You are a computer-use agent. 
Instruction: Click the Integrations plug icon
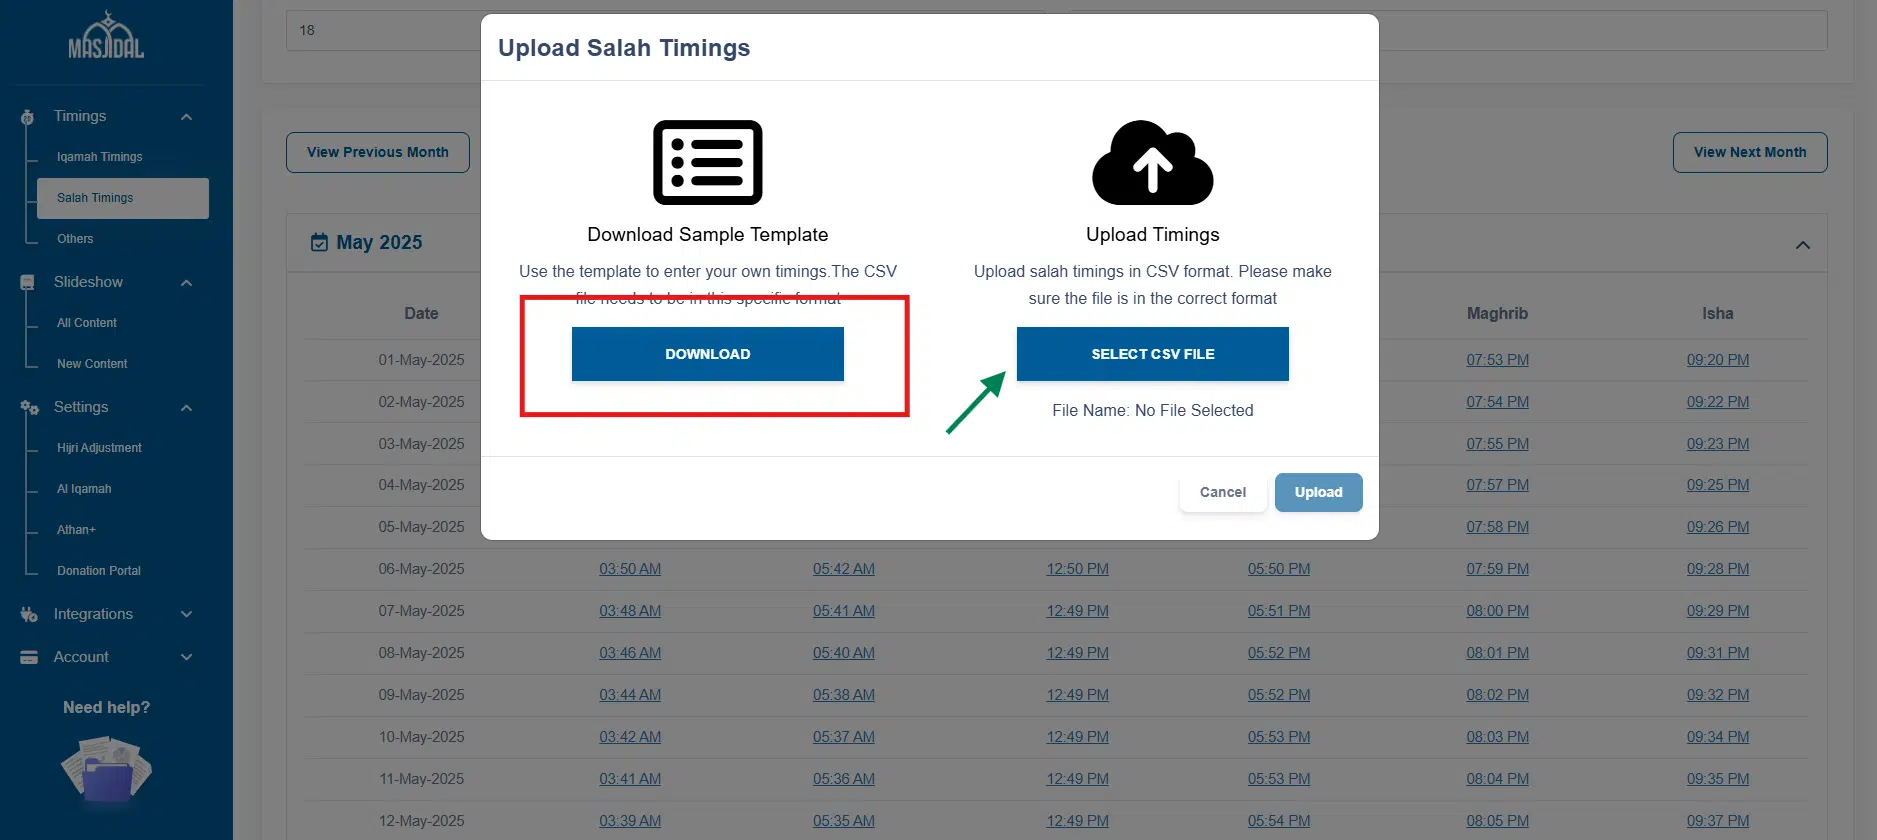(x=29, y=614)
